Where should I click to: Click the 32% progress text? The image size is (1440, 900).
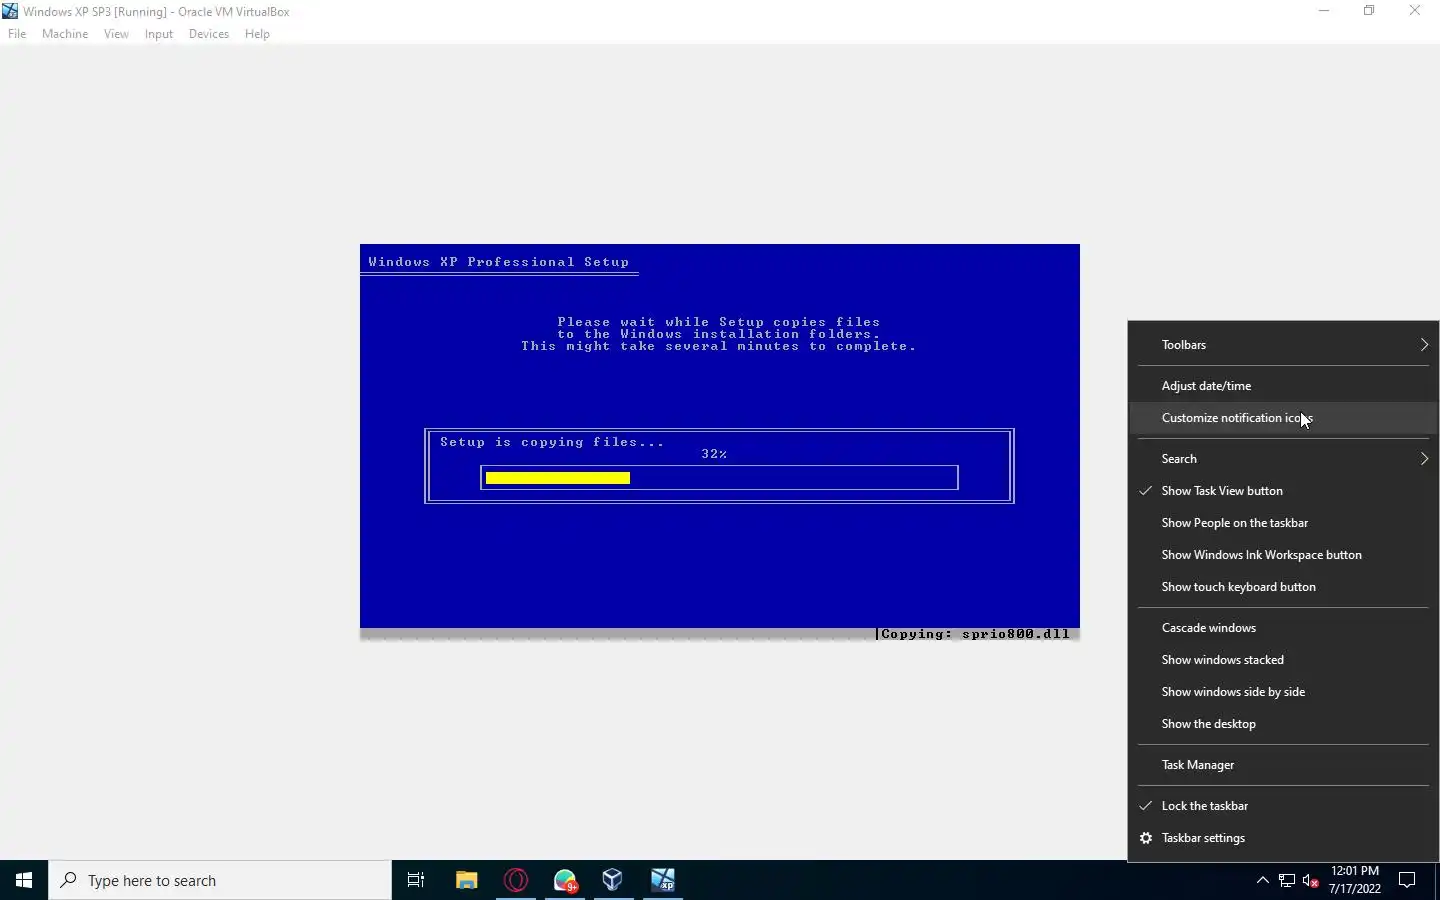click(714, 454)
